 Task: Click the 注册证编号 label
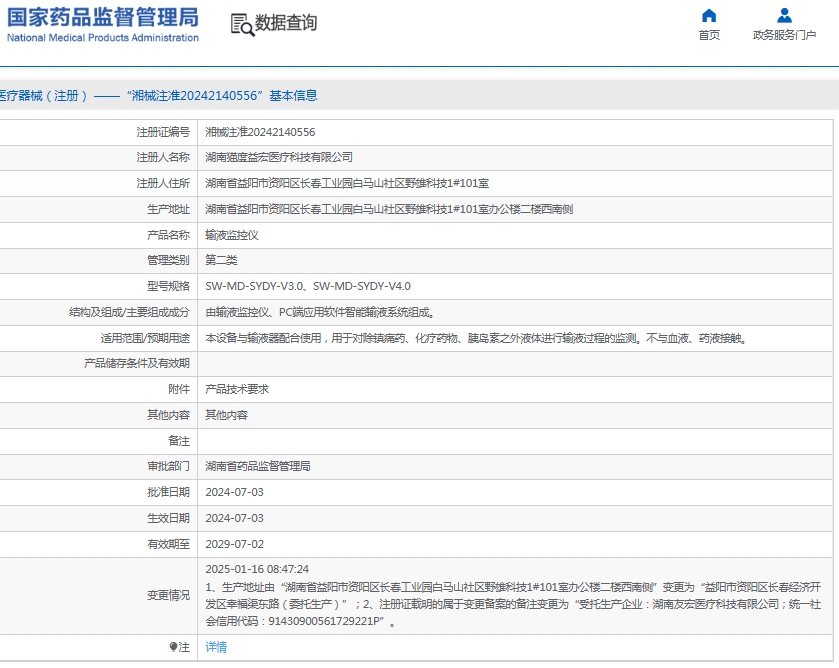click(x=163, y=132)
